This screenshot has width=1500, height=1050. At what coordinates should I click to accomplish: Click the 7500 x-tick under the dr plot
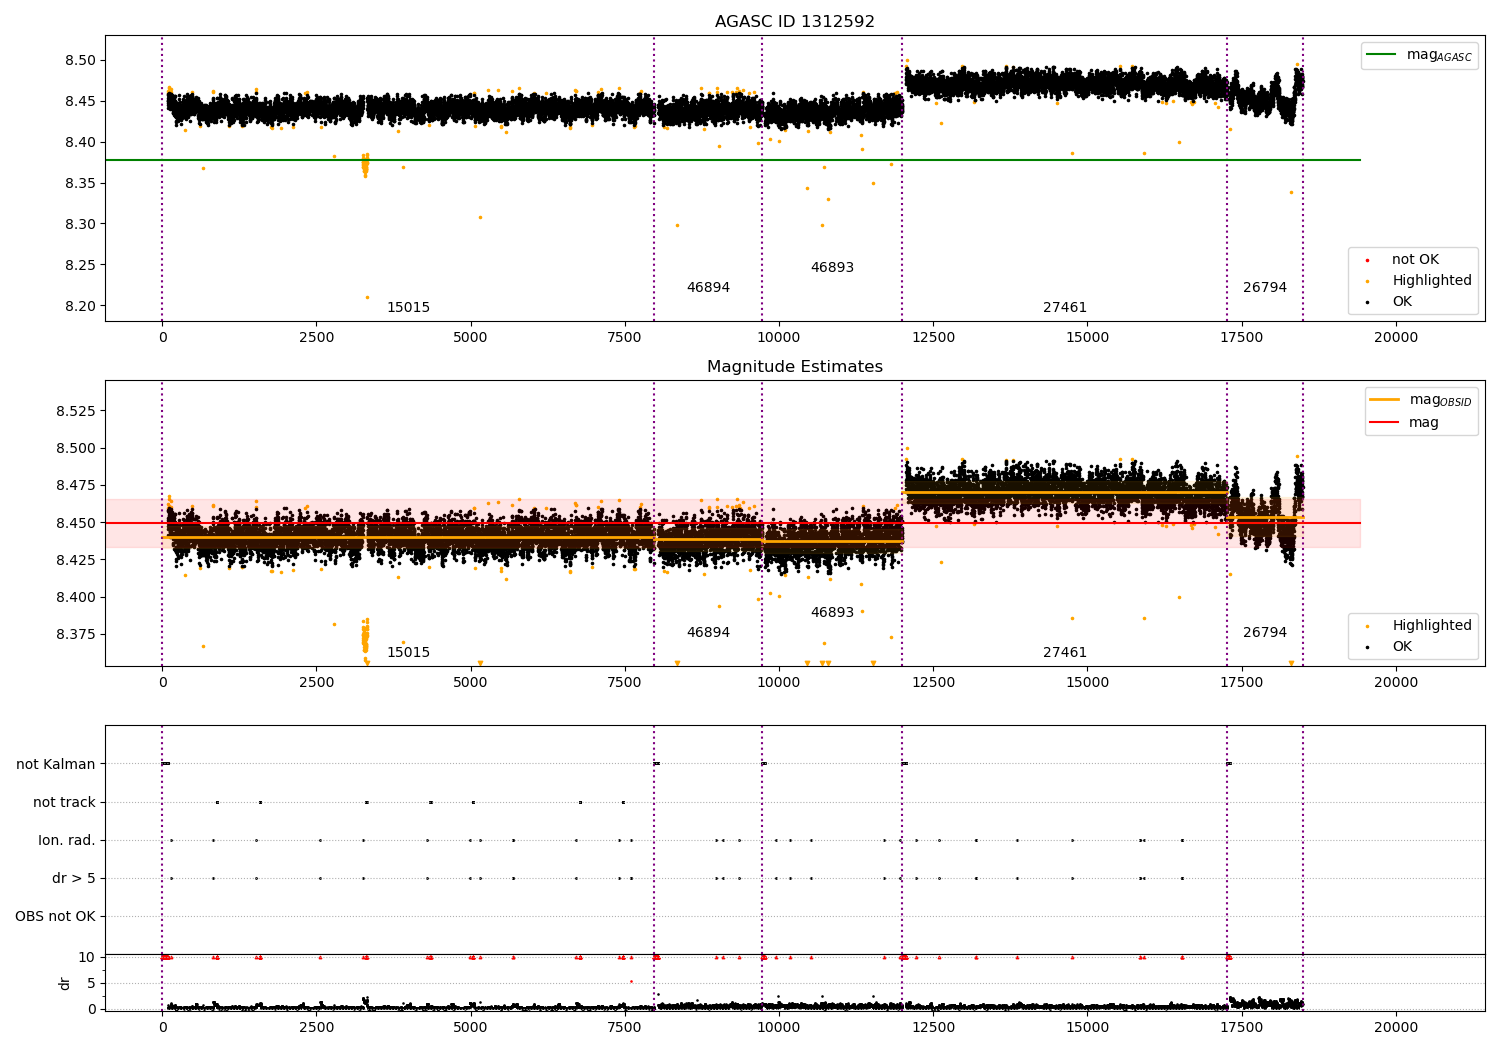tap(624, 1027)
